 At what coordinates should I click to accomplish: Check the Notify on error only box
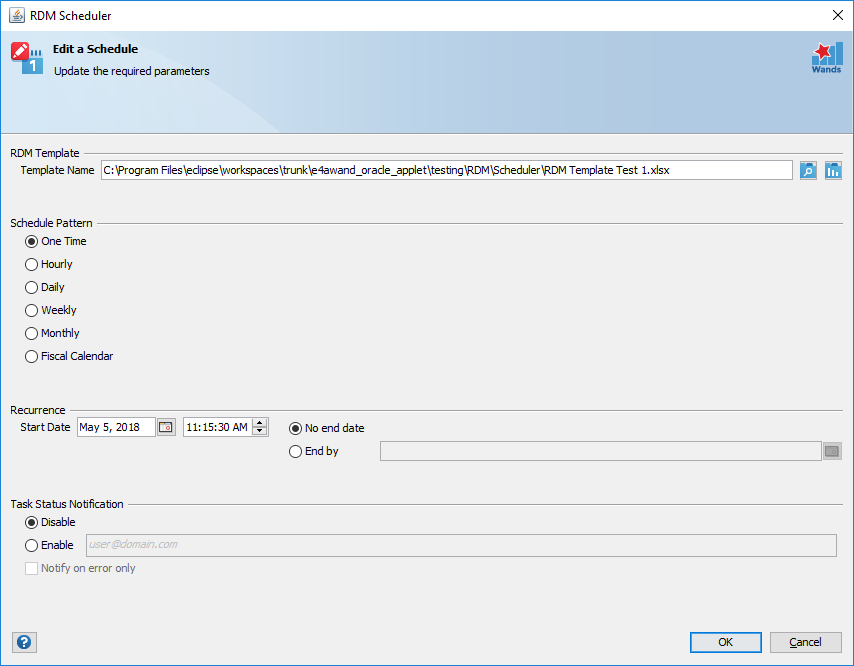pyautogui.click(x=31, y=567)
